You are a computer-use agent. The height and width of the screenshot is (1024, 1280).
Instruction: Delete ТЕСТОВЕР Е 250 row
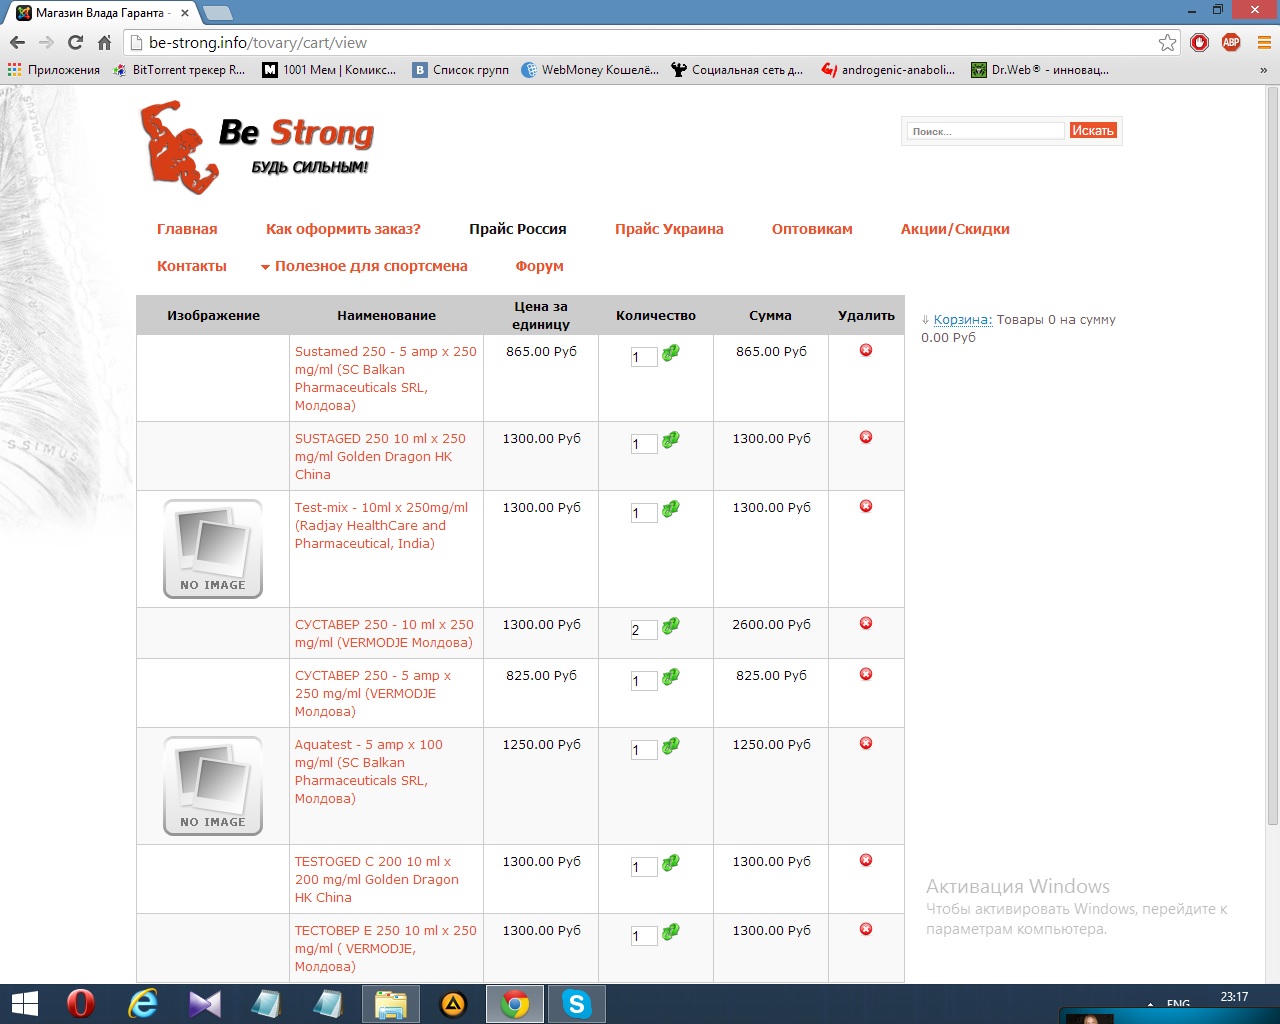pos(866,929)
